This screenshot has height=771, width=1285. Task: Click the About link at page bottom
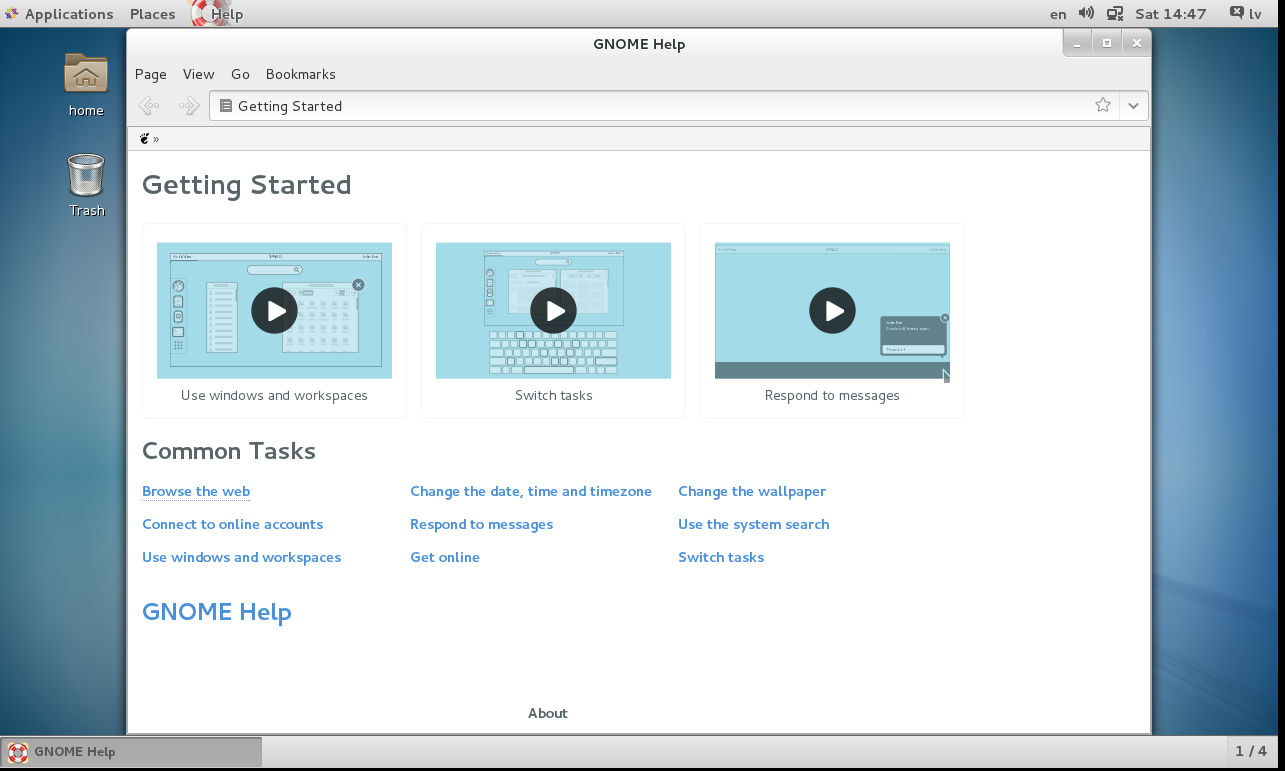[x=547, y=713]
